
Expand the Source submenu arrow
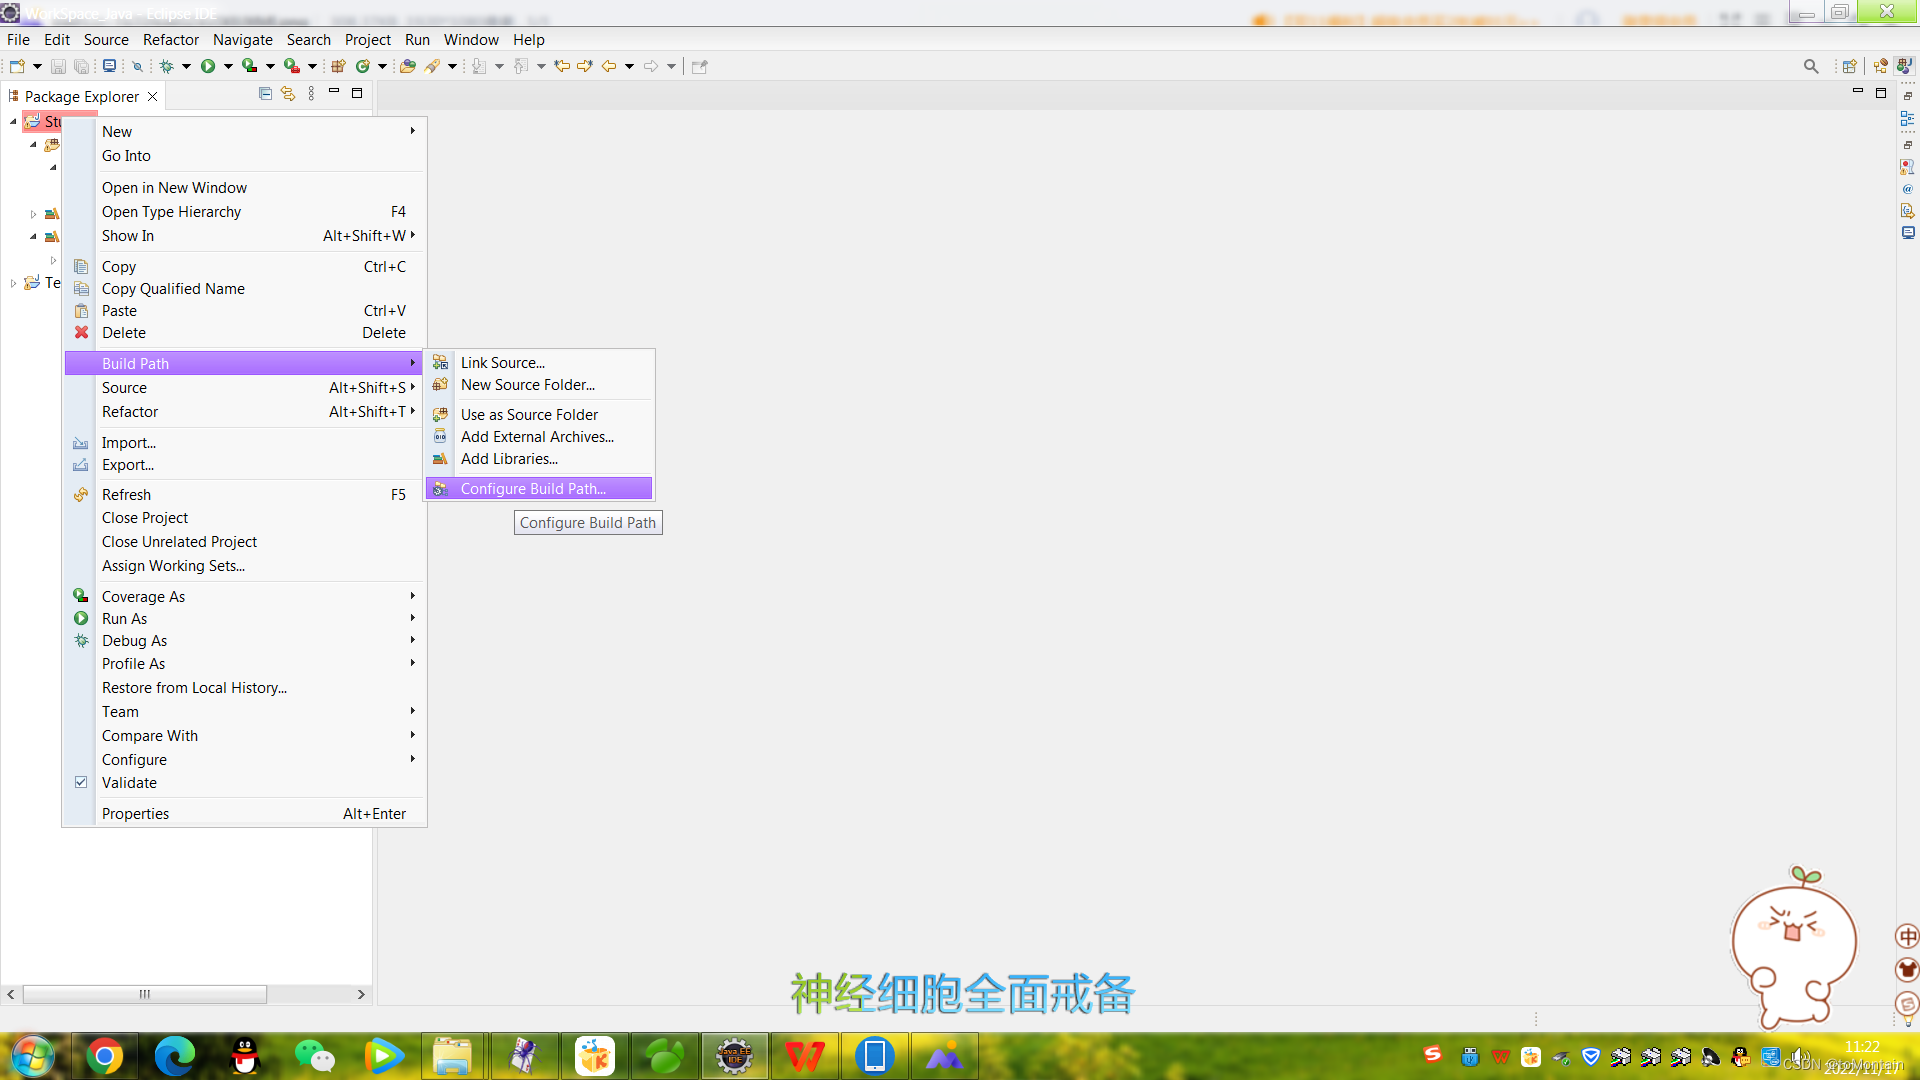(x=415, y=388)
